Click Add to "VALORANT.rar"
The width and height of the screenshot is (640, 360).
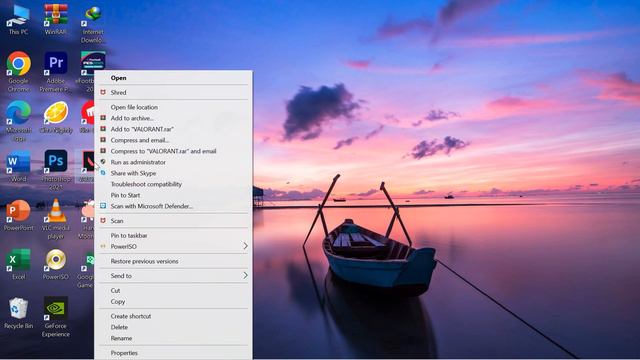[x=173, y=129]
